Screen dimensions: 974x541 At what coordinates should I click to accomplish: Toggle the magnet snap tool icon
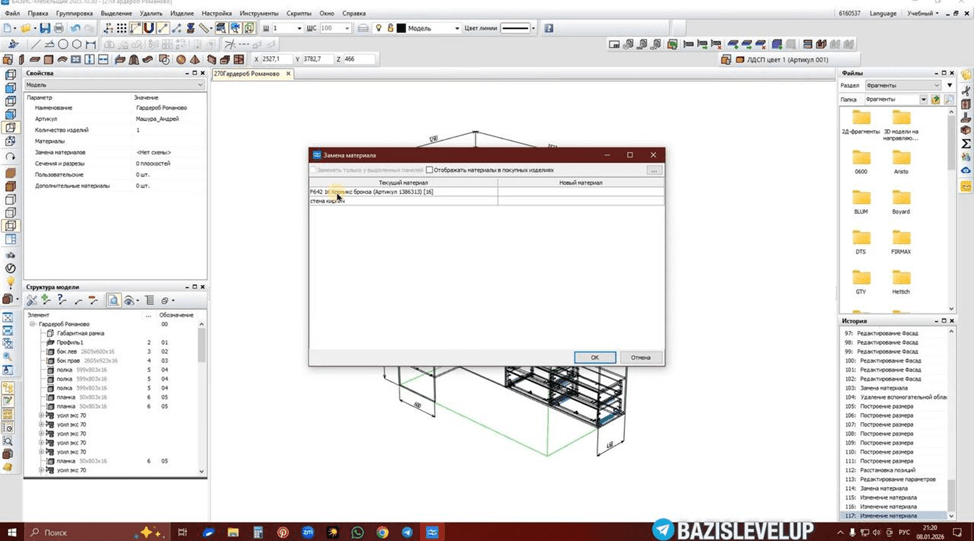coord(148,28)
